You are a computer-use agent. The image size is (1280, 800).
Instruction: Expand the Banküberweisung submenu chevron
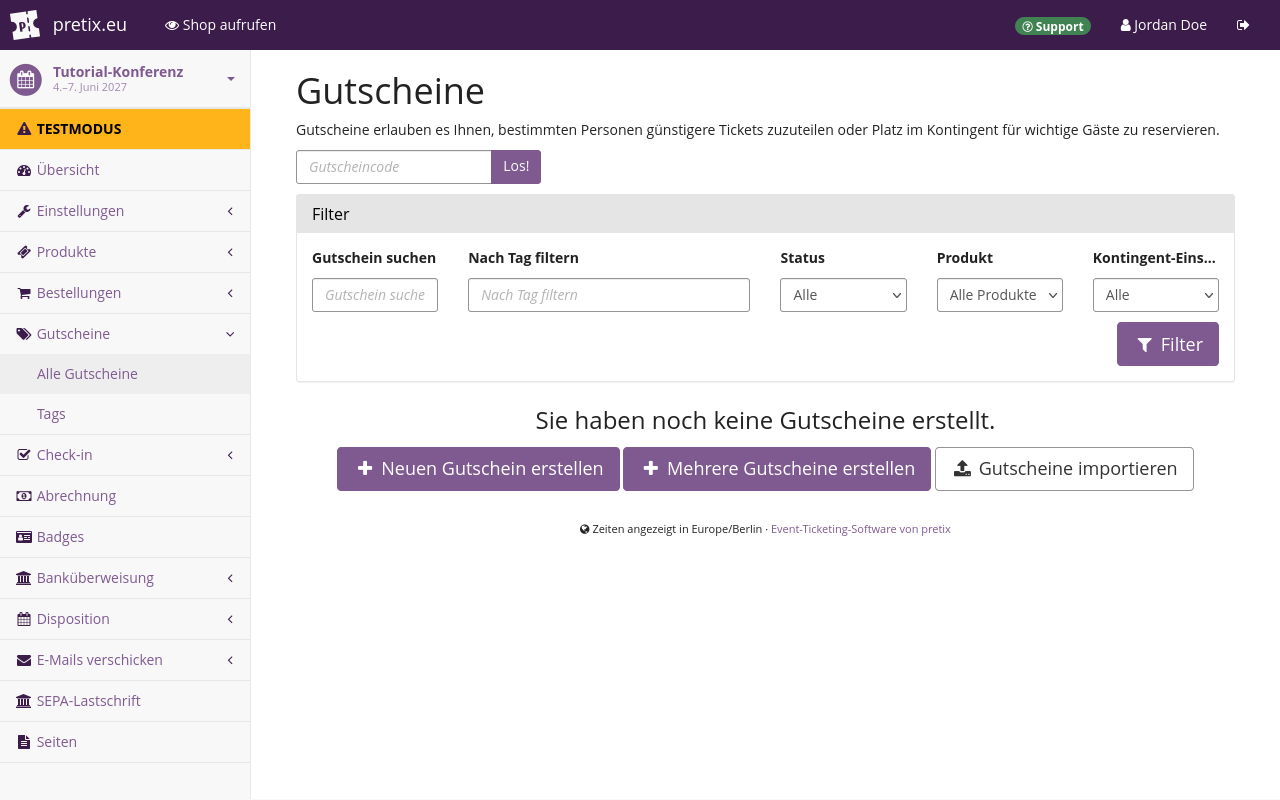(230, 578)
